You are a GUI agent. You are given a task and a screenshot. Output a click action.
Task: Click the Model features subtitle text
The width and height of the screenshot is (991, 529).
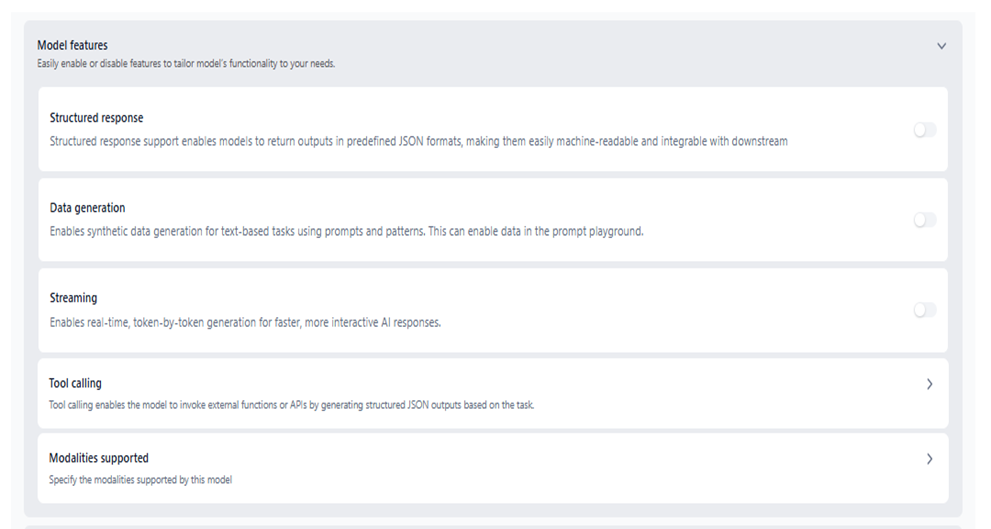tap(186, 64)
